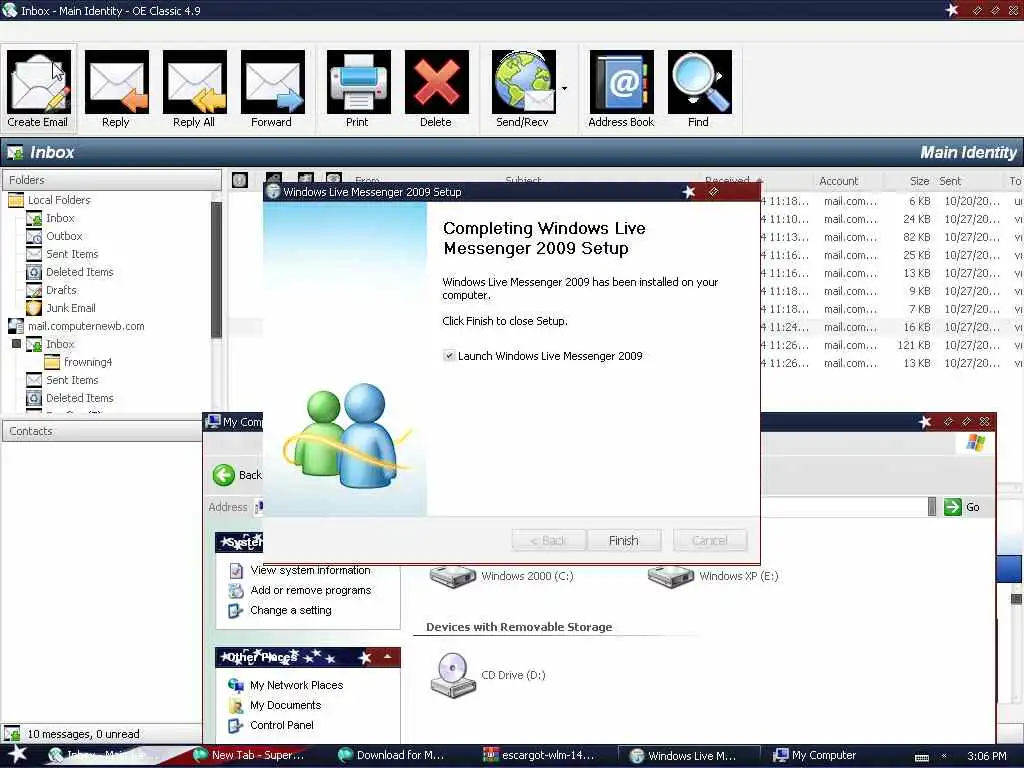Click the Contacts pane header
The image size is (1024, 768).
click(x=102, y=431)
